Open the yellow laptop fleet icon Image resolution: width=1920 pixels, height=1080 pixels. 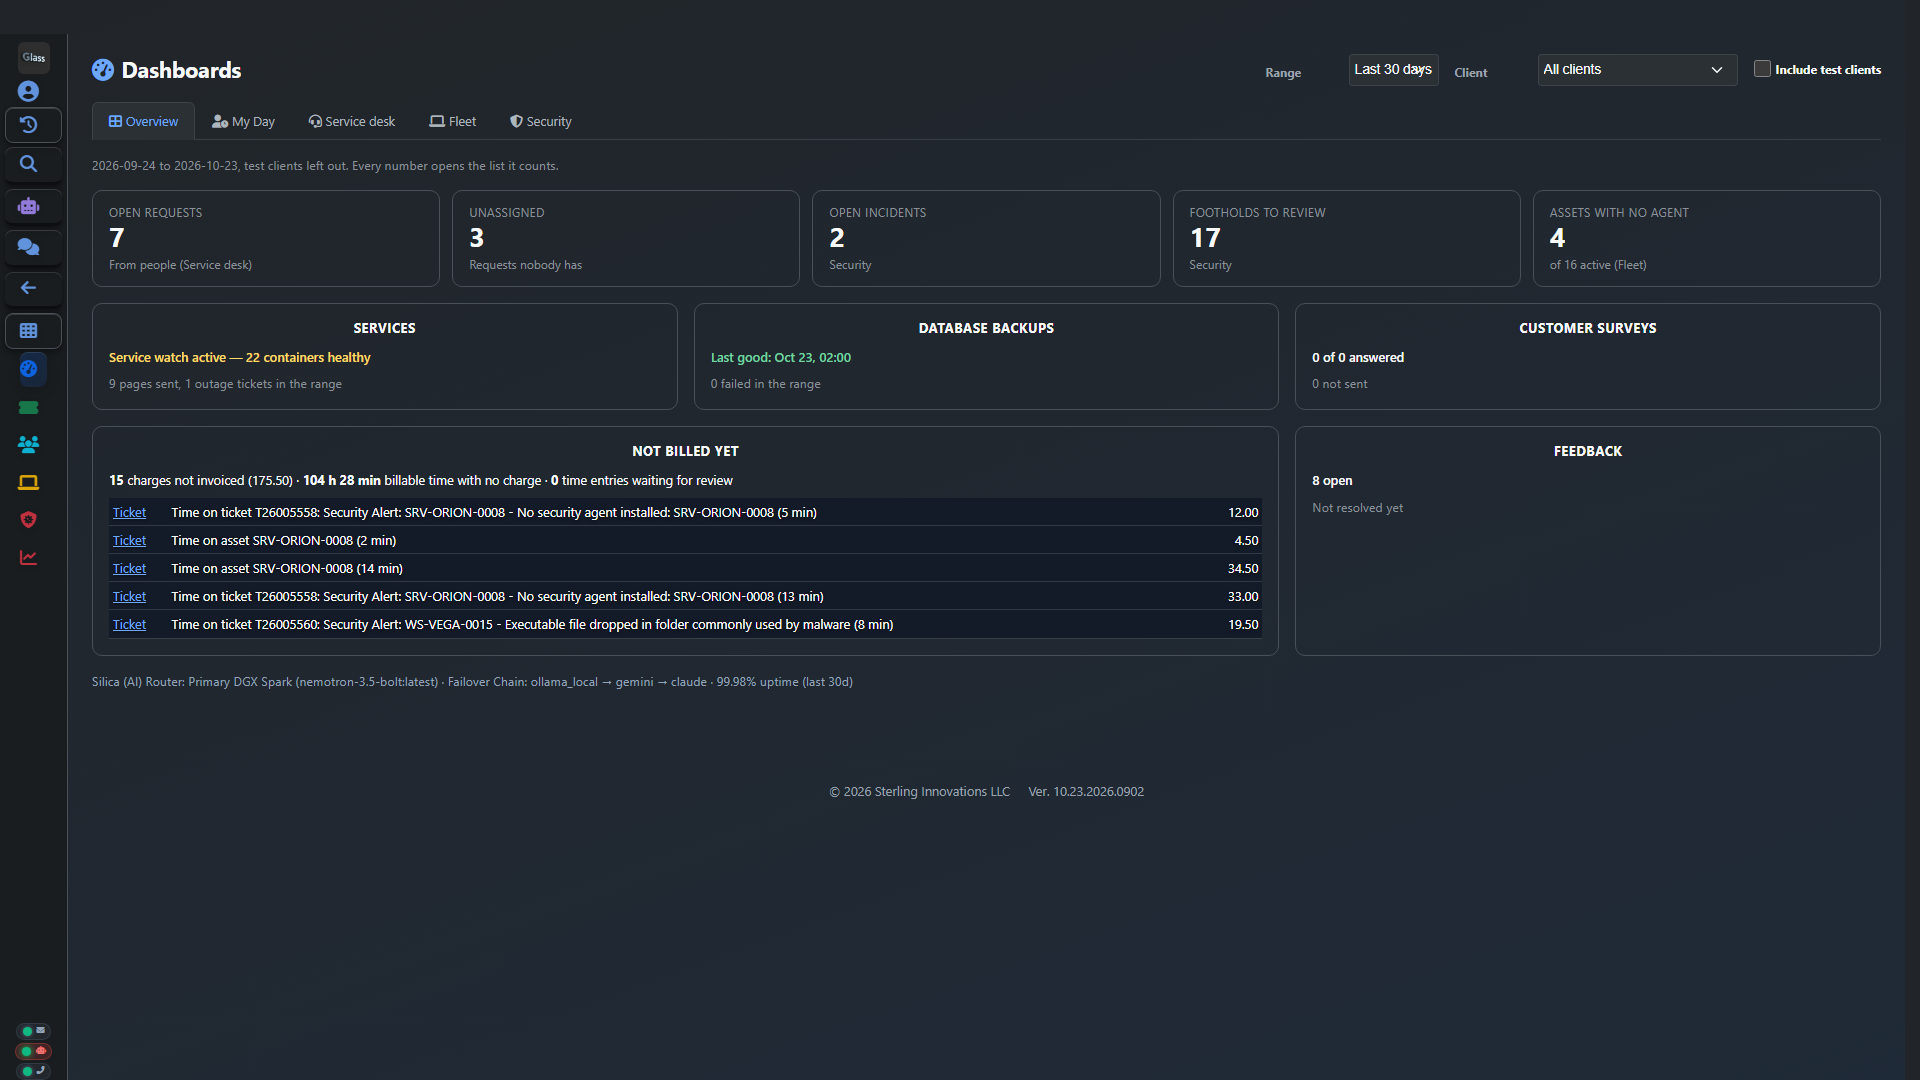29,482
